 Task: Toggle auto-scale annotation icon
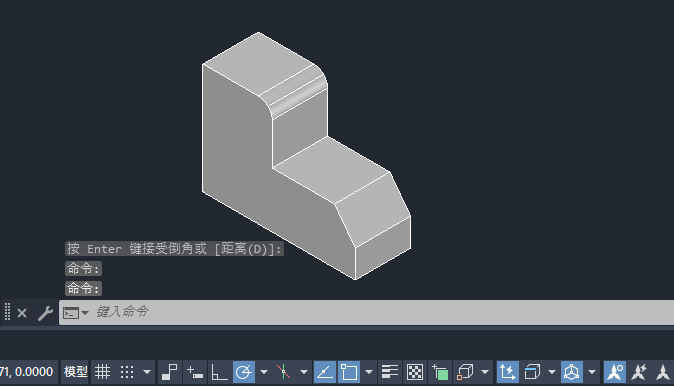[639, 372]
